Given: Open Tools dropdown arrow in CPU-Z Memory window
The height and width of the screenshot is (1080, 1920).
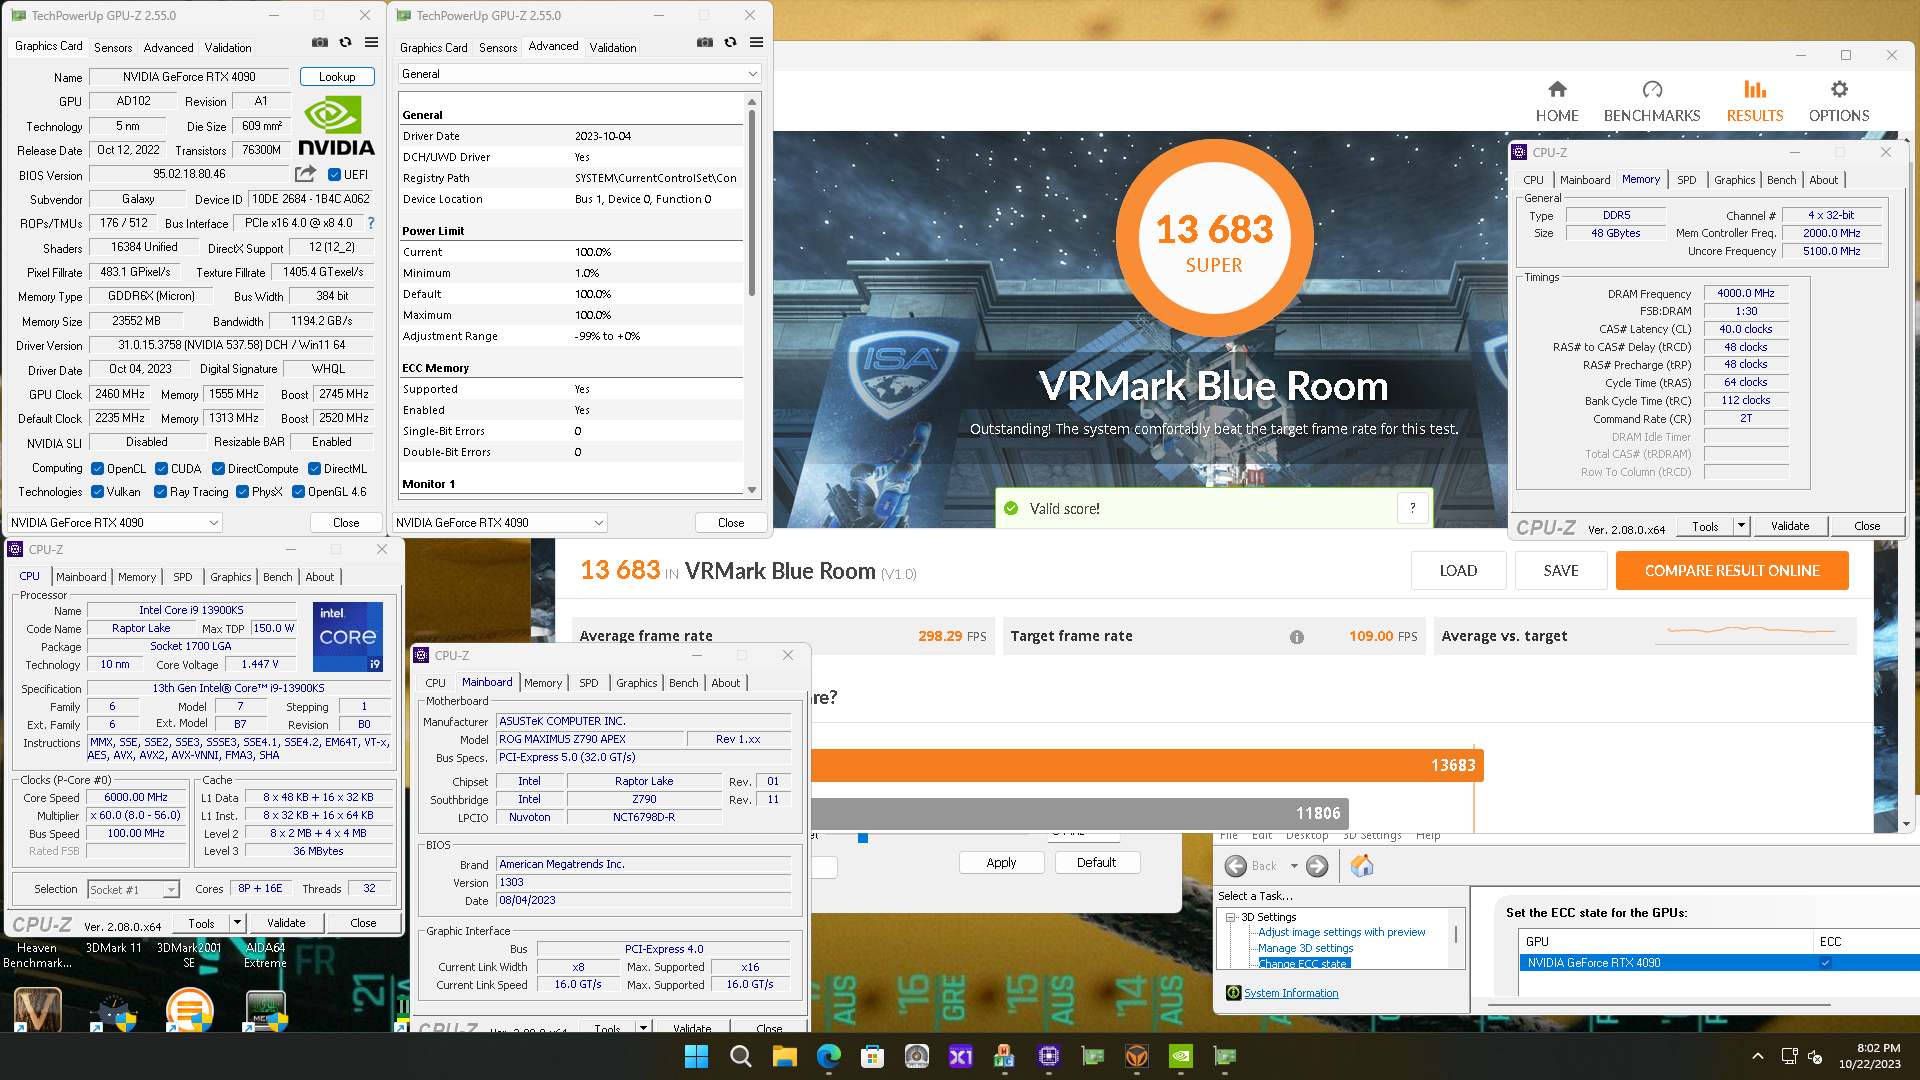Looking at the screenshot, I should (1742, 526).
